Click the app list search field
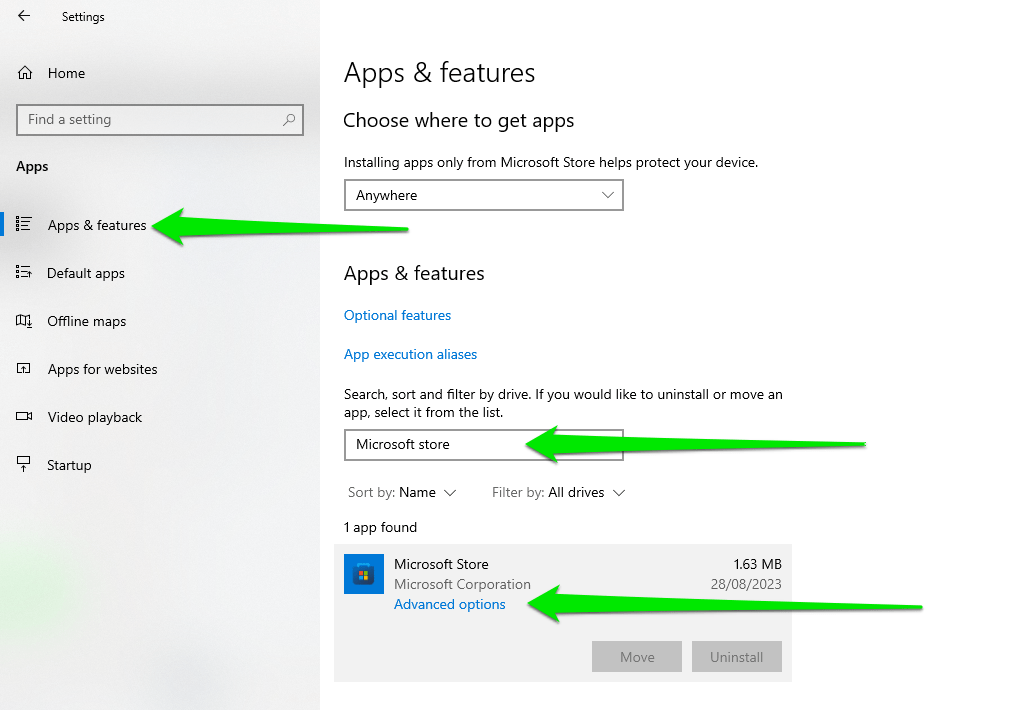 (440, 445)
